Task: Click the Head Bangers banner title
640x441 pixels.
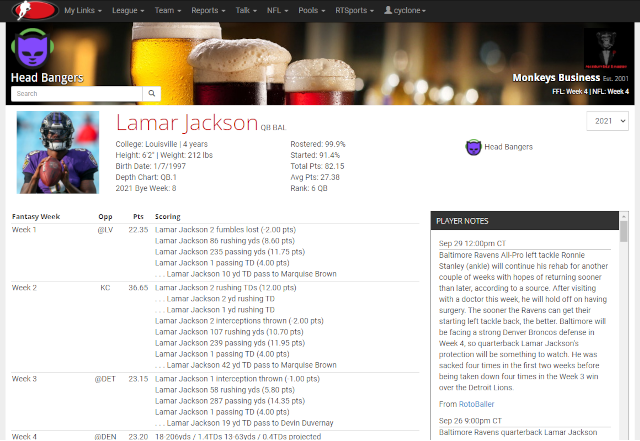Action: [x=47, y=78]
